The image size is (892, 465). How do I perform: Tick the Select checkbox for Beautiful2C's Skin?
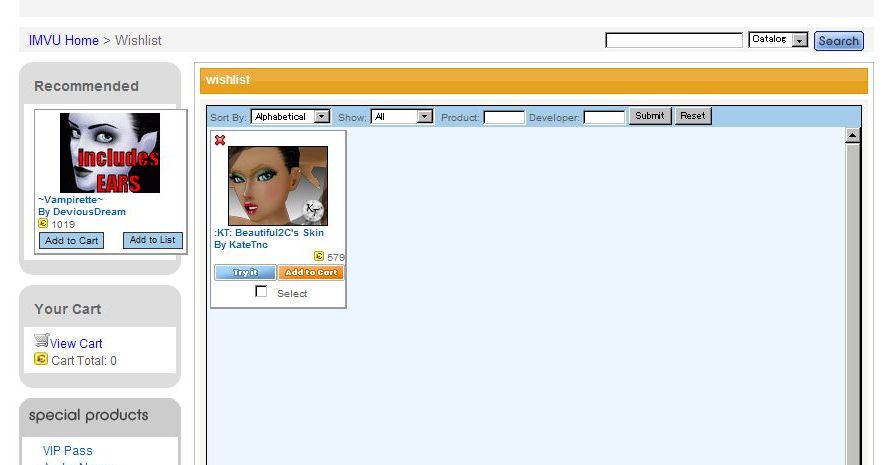click(261, 291)
